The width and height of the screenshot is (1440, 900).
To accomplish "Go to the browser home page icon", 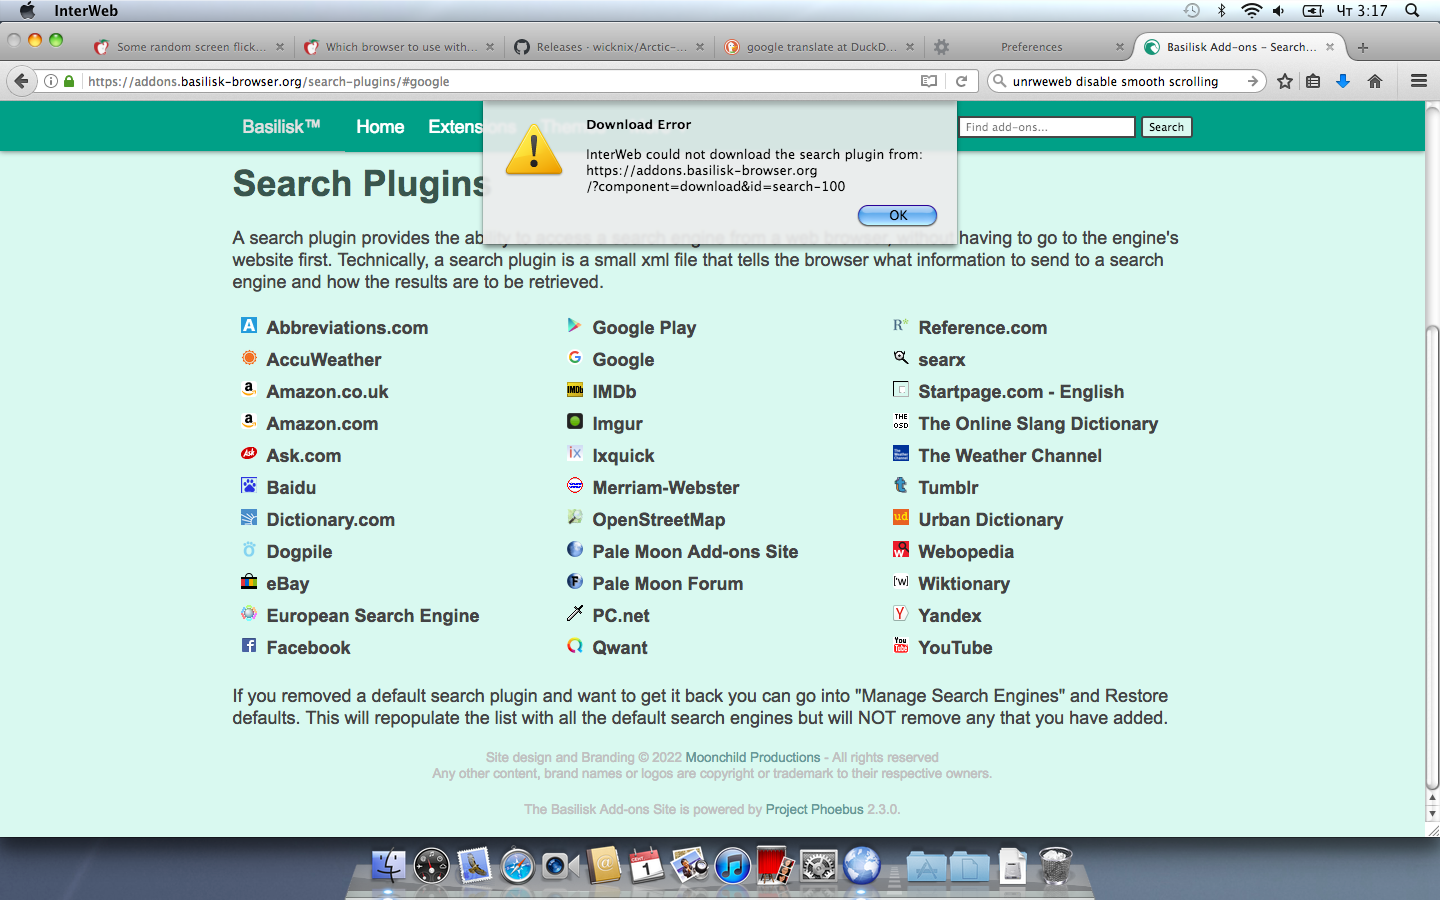I will point(1375,81).
